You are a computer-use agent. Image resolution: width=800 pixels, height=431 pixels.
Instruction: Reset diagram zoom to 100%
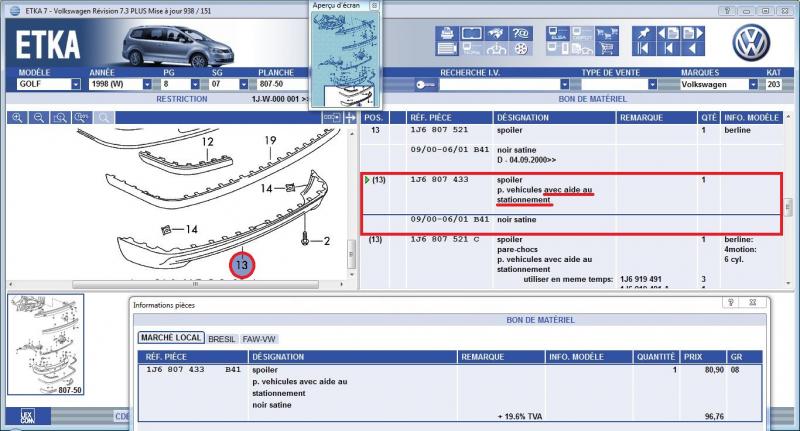[82, 118]
